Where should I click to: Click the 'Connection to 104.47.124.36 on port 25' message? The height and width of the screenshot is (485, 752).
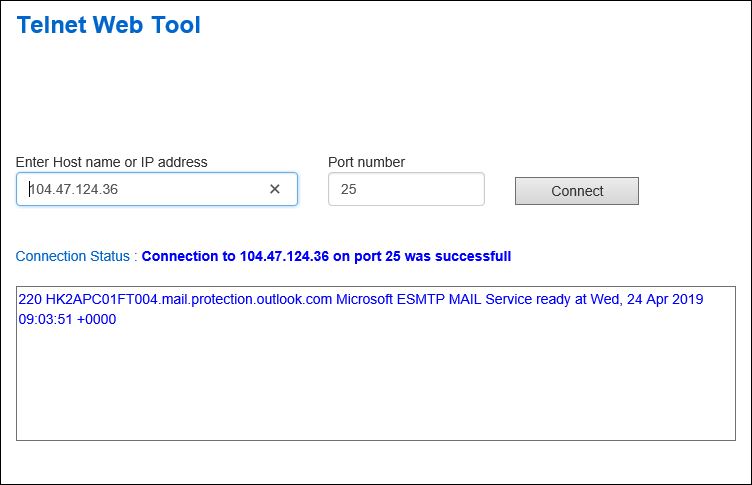[326, 256]
